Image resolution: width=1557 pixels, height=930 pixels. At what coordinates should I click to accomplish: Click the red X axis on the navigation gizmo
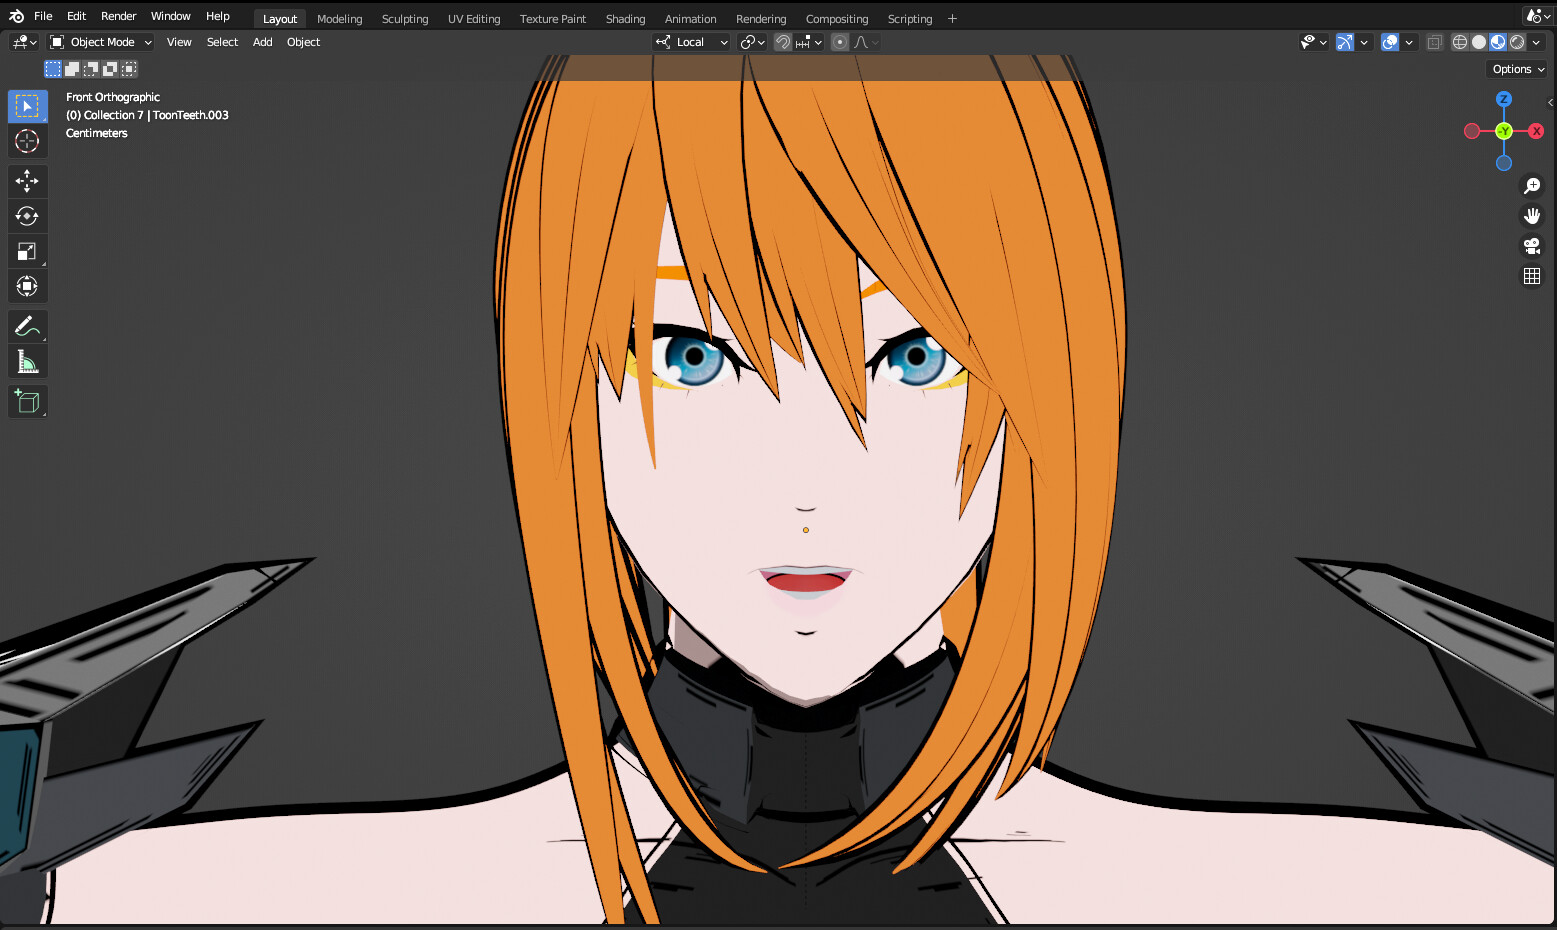tap(1536, 130)
